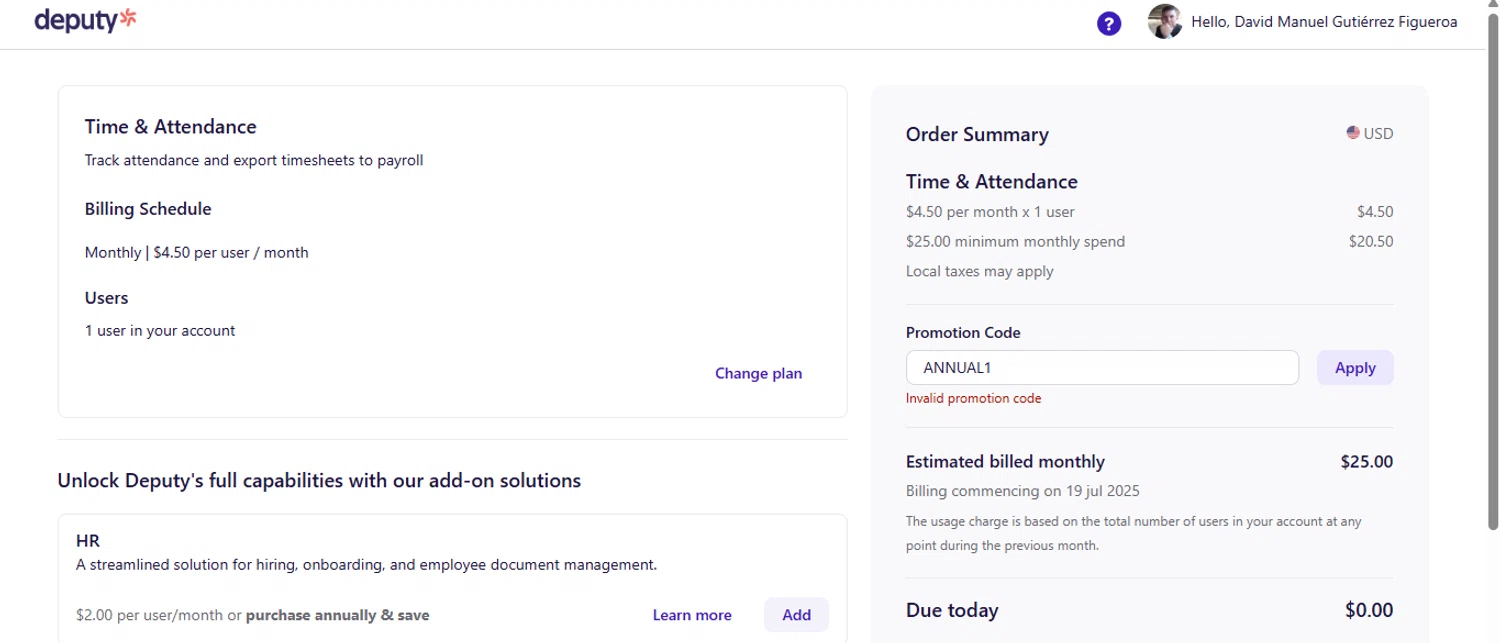This screenshot has height=643, width=1500.
Task: Click 'Invalid promotion code' error message
Action: (x=973, y=398)
